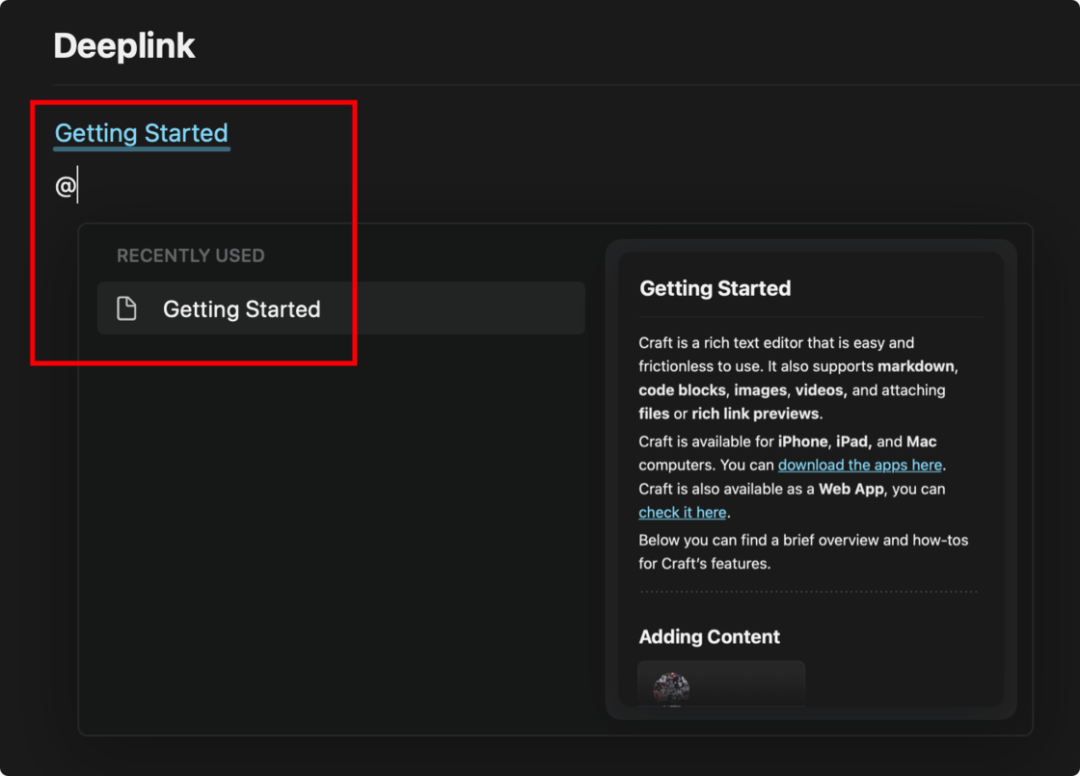Click the paragraph starting 'Craft is a rich text editor'
Image resolution: width=1080 pixels, height=776 pixels.
799,378
